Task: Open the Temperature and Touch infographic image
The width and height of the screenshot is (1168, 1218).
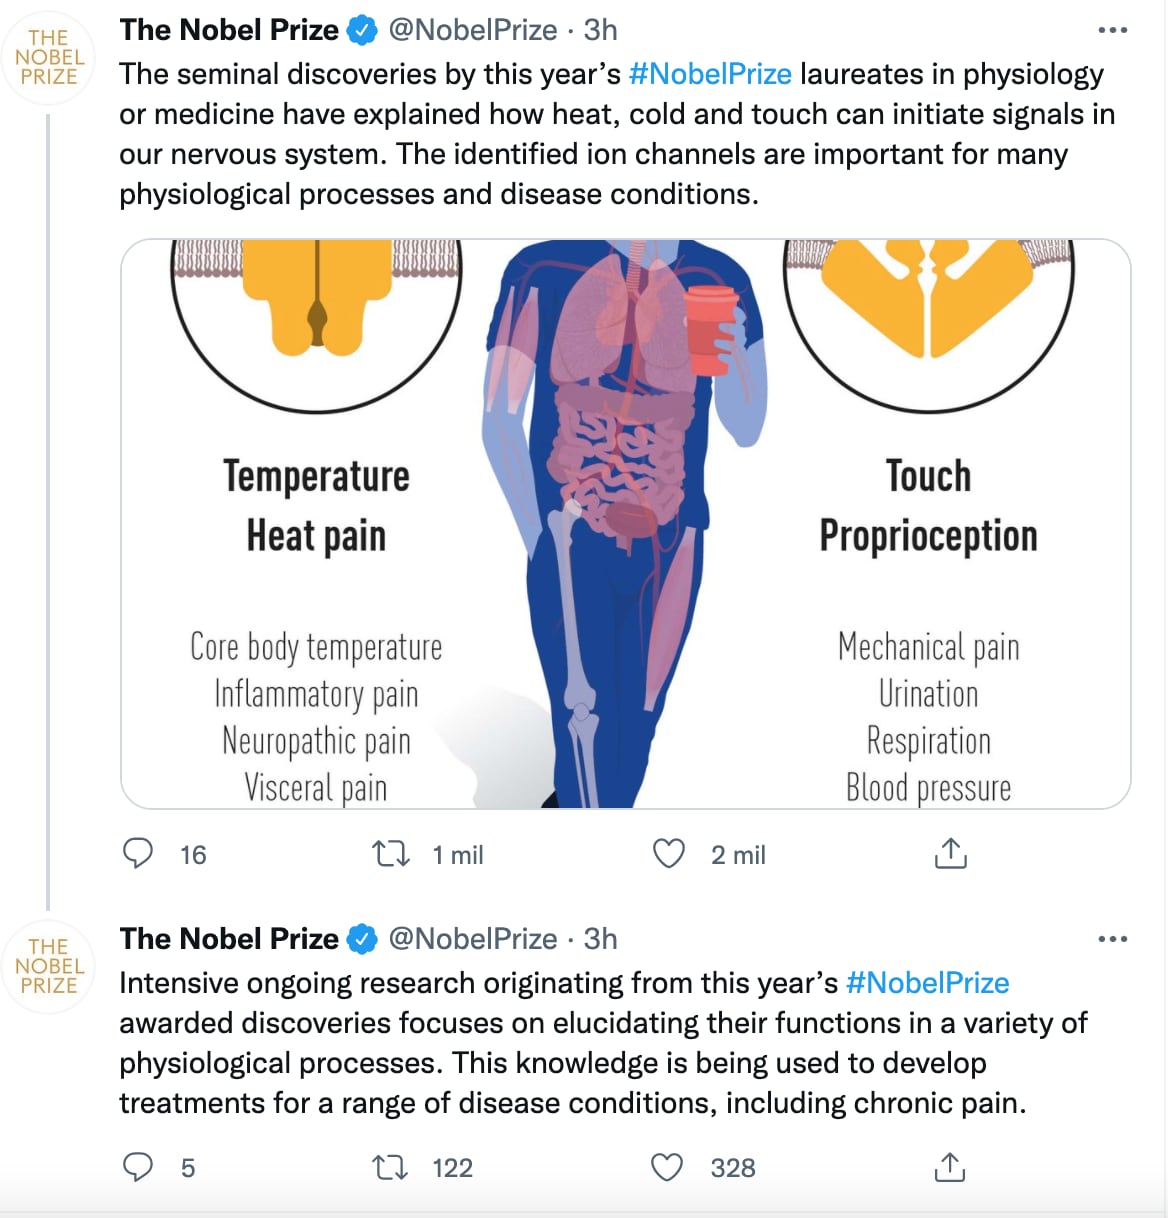Action: pyautogui.click(x=626, y=523)
